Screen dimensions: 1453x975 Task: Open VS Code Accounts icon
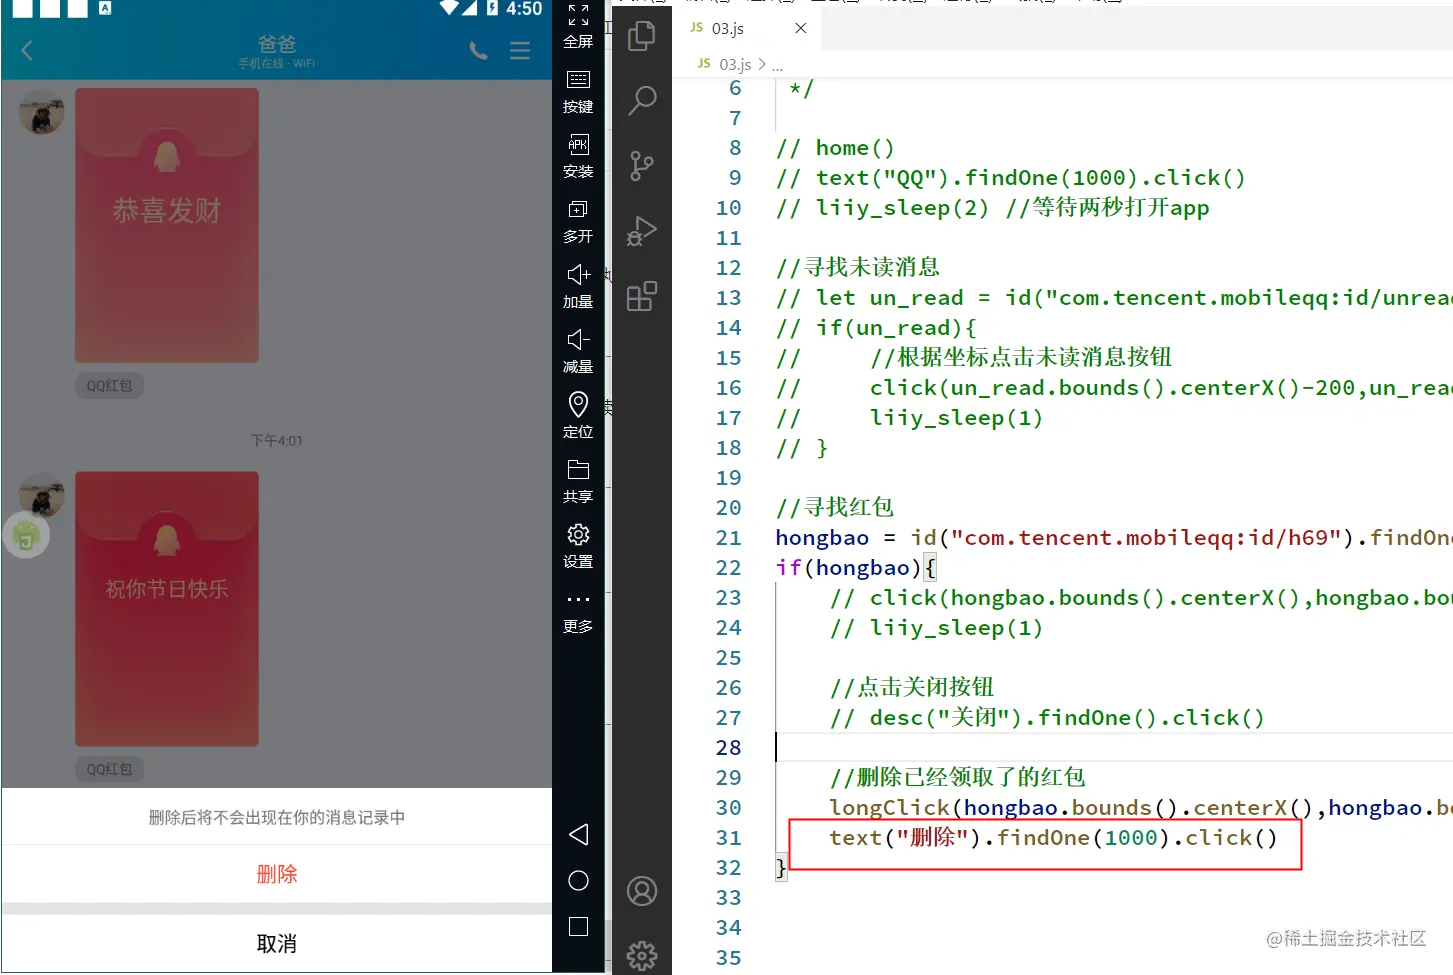[x=642, y=891]
